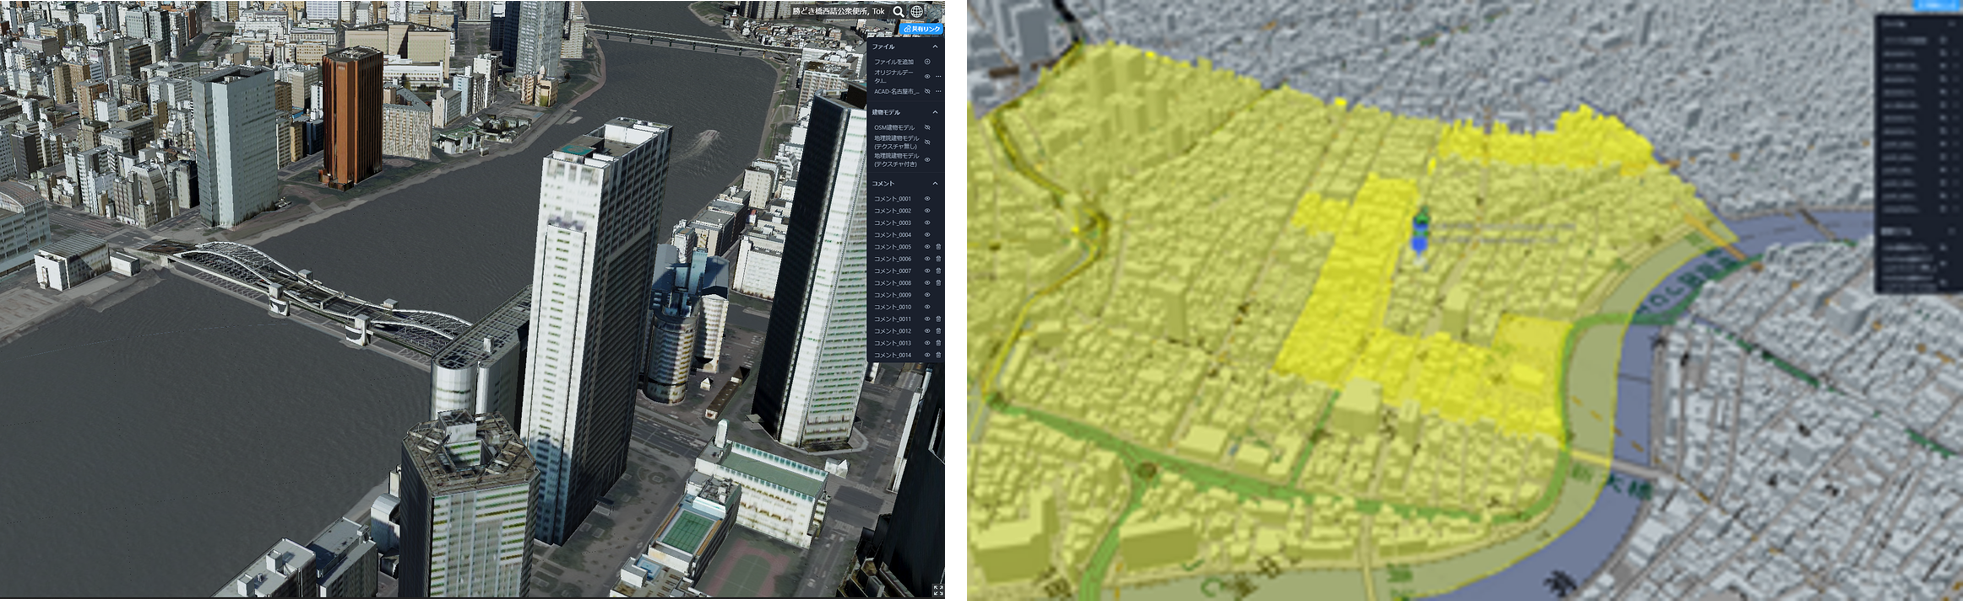
Task: Toggle eye icon for コメント_0007
Action: (x=927, y=271)
